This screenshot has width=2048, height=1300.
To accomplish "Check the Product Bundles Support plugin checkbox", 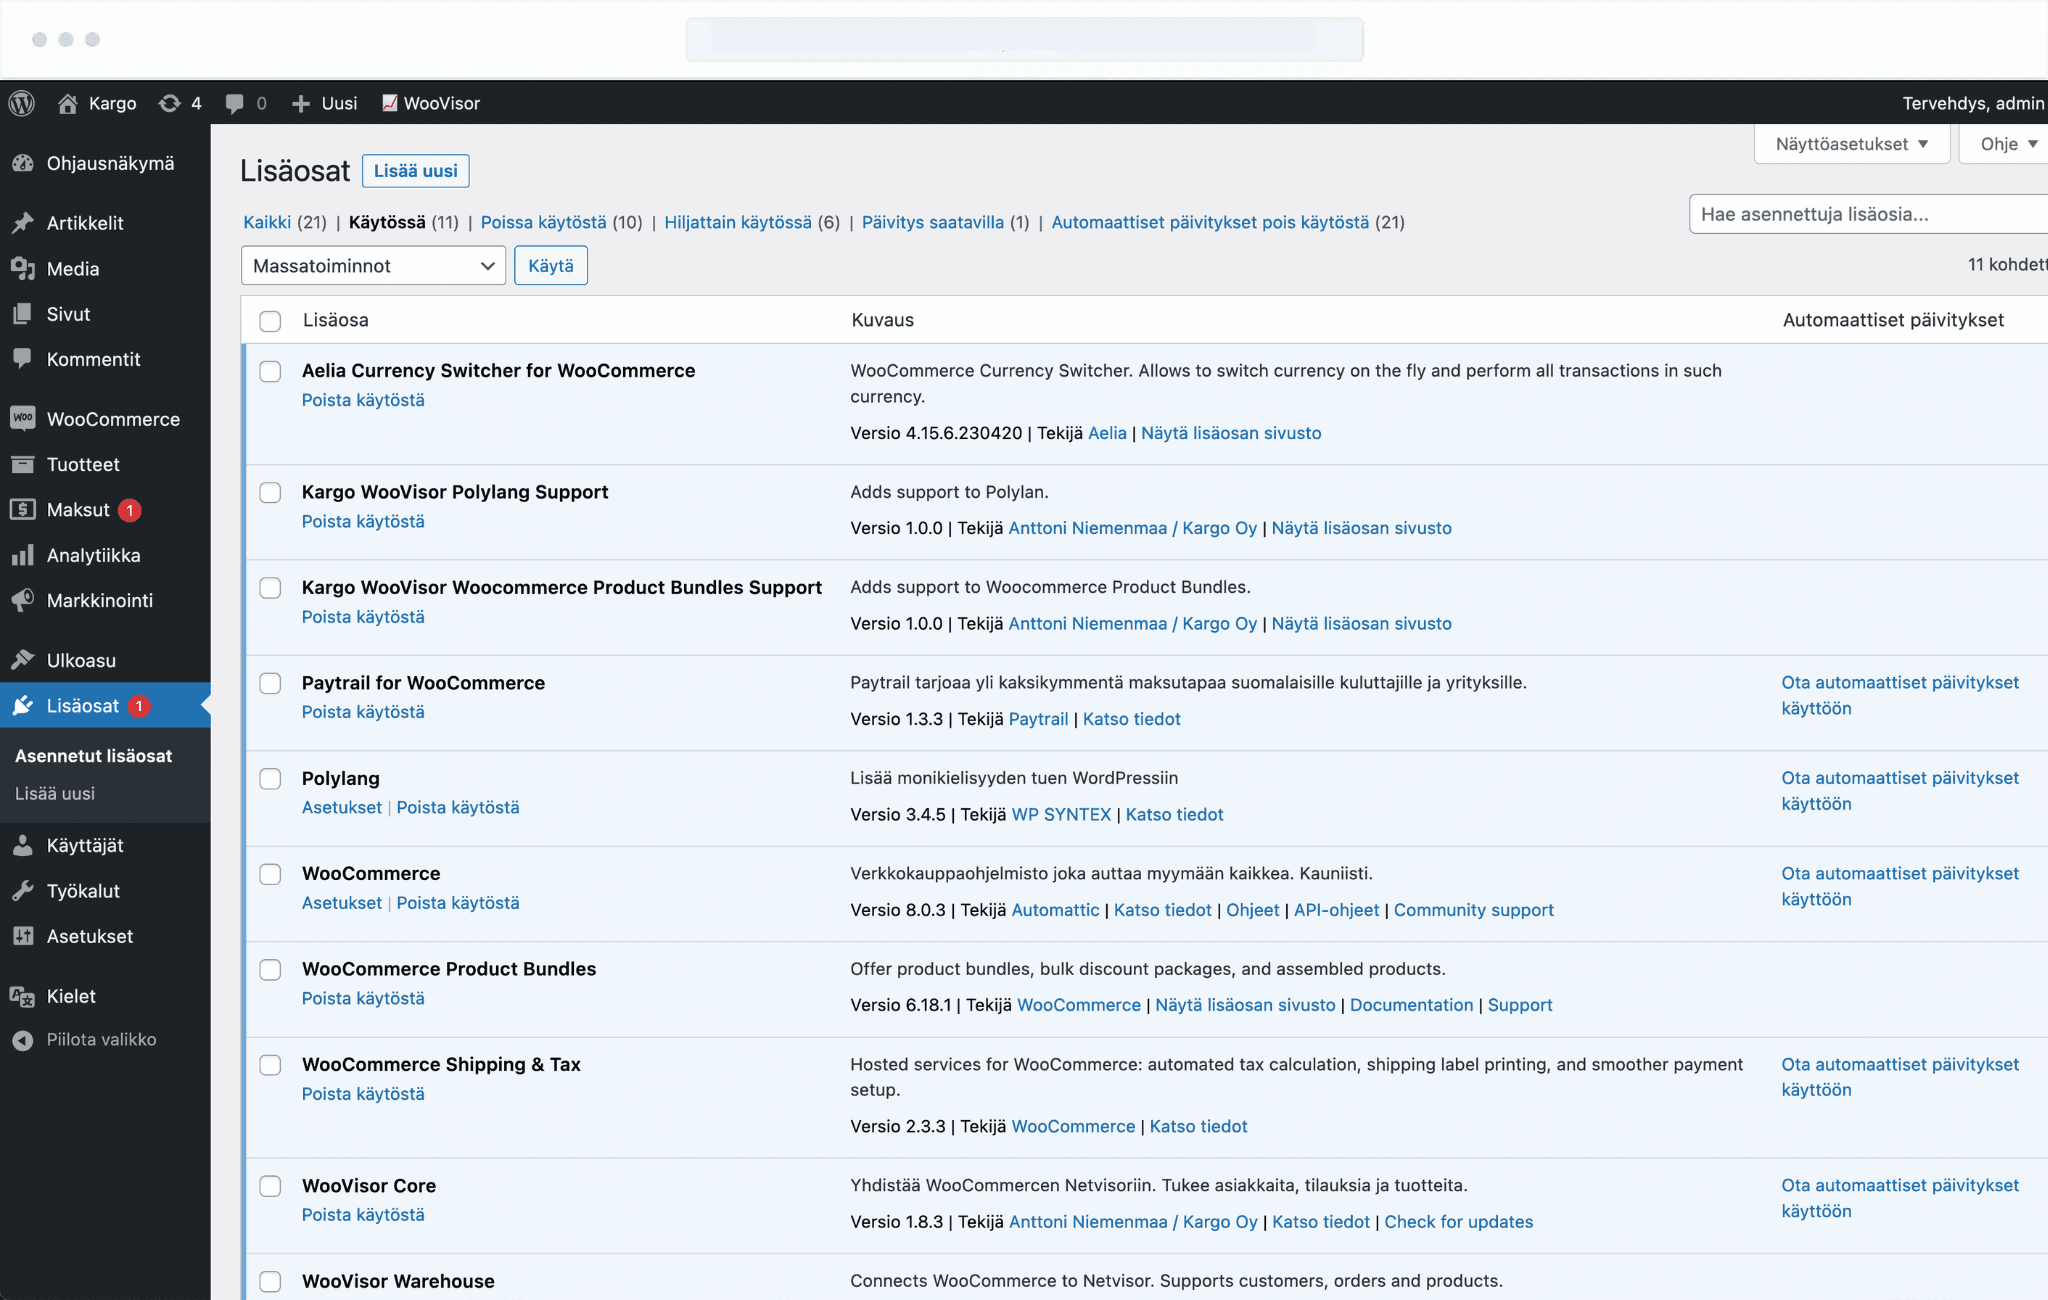I will 270,588.
